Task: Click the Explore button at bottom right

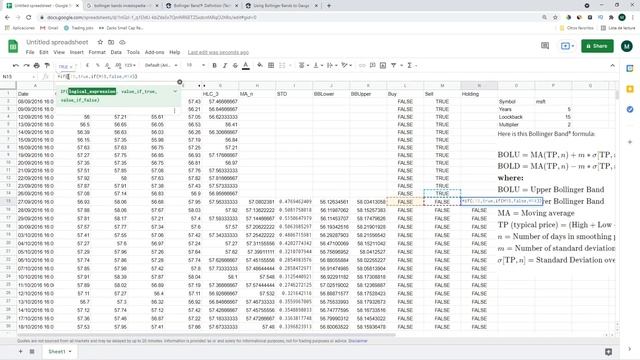Action: point(609,351)
